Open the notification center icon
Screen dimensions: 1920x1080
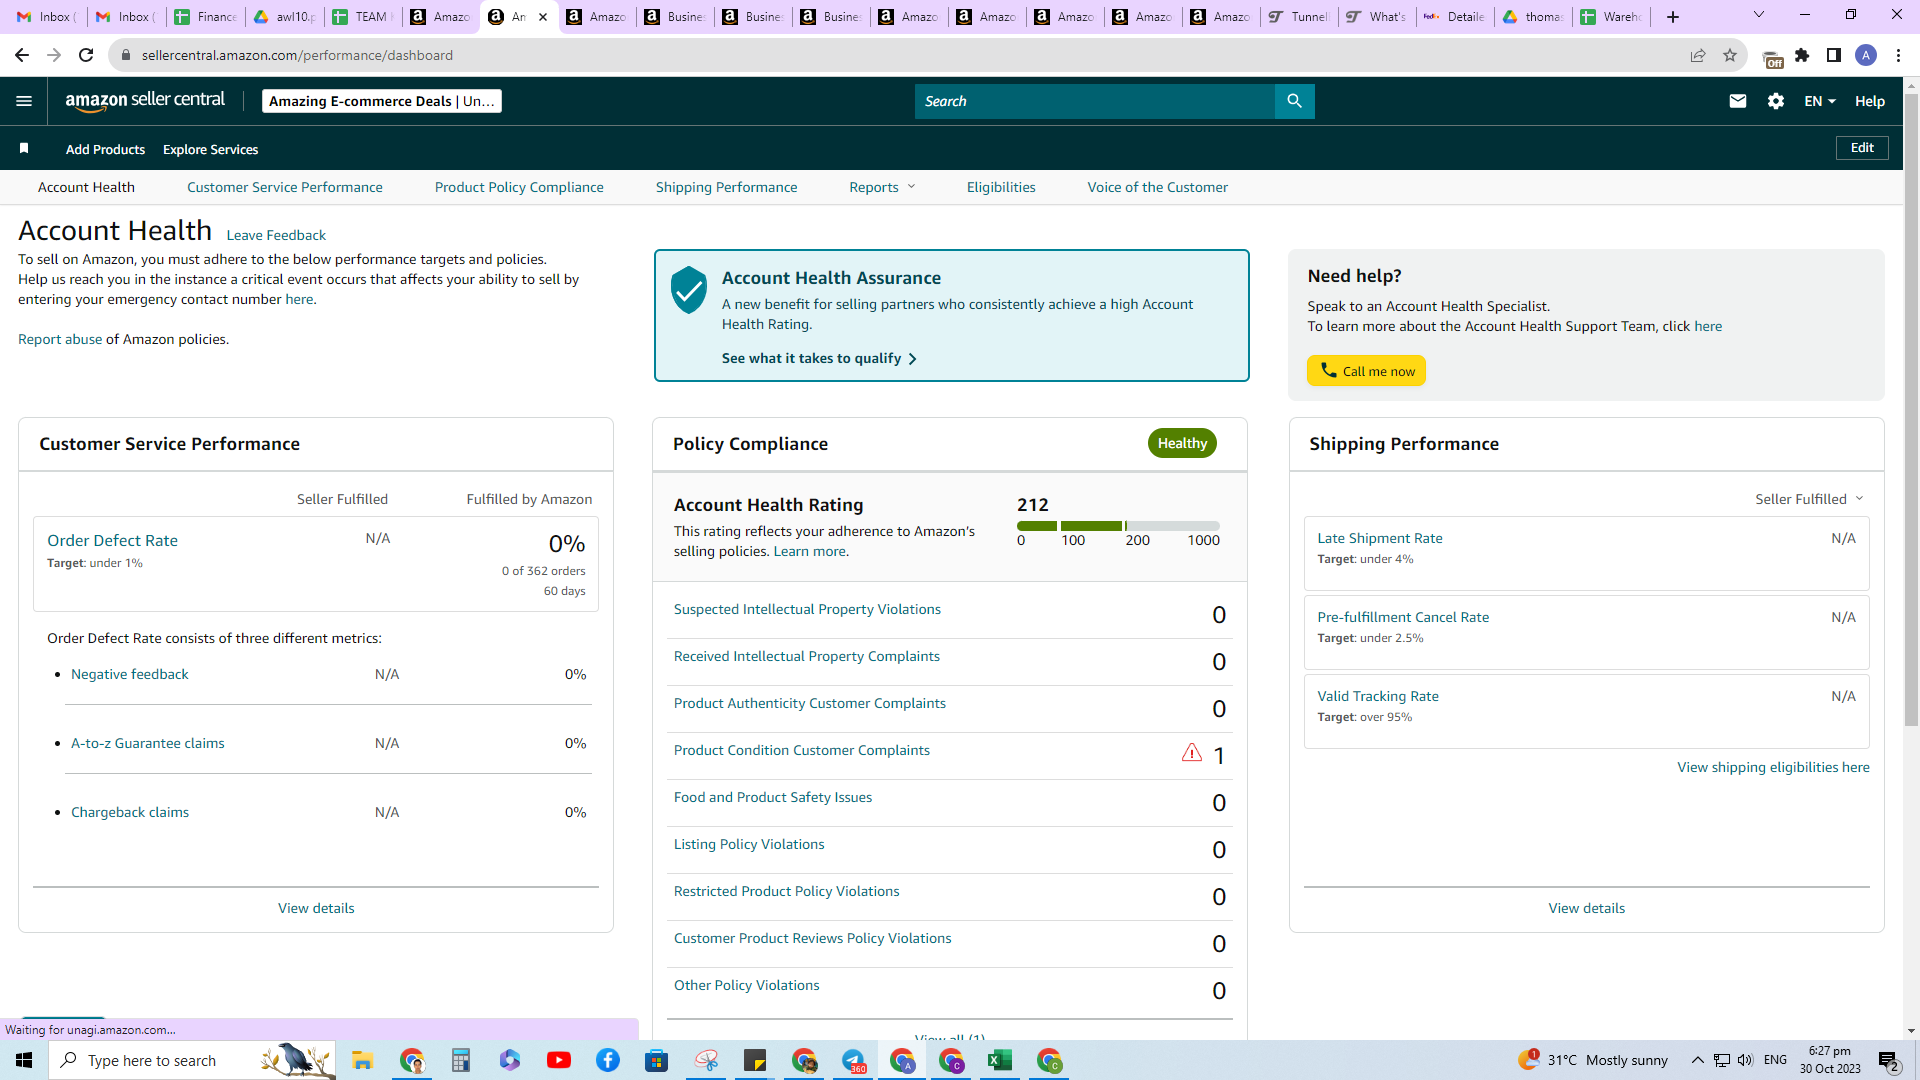pos(1888,1060)
